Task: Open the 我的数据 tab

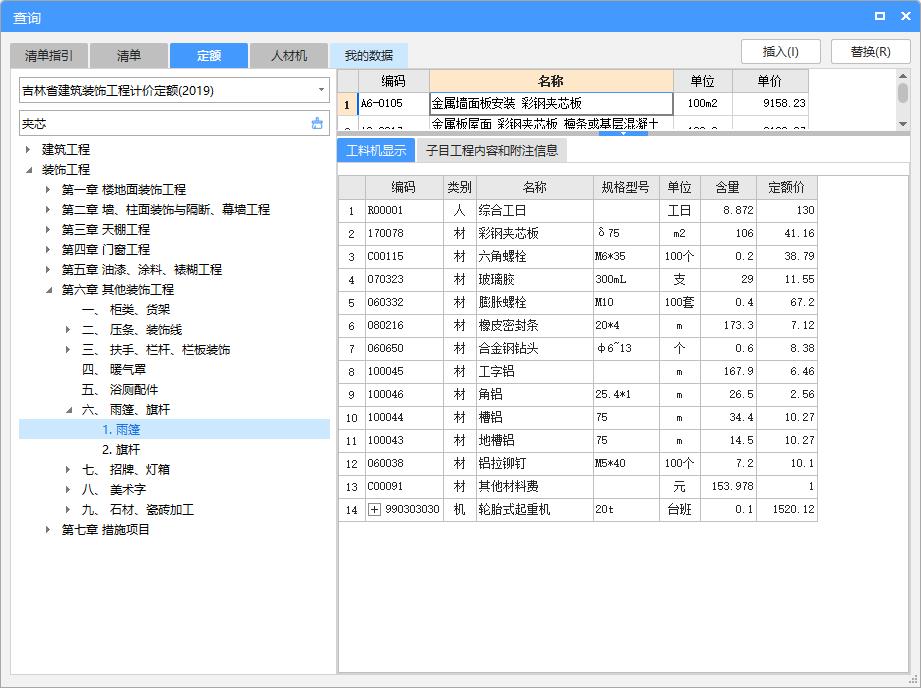Action: click(369, 55)
